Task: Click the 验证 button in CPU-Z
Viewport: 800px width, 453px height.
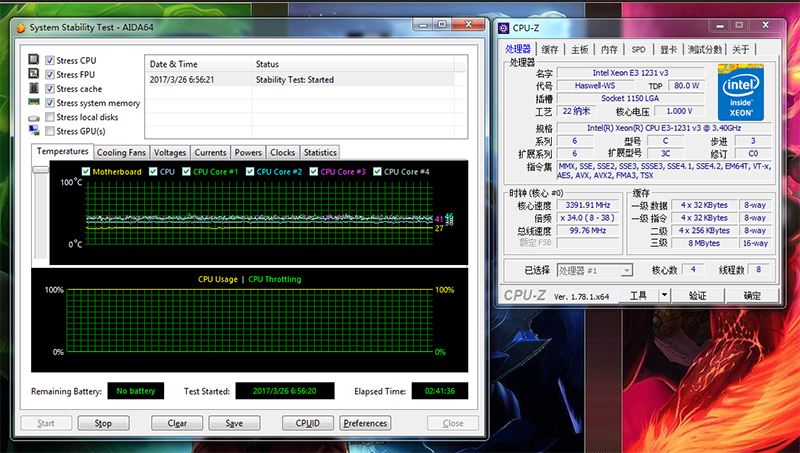Action: click(x=697, y=295)
